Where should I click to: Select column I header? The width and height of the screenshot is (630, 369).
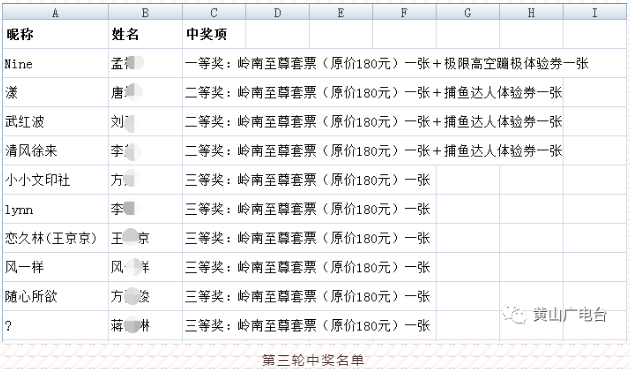point(595,12)
